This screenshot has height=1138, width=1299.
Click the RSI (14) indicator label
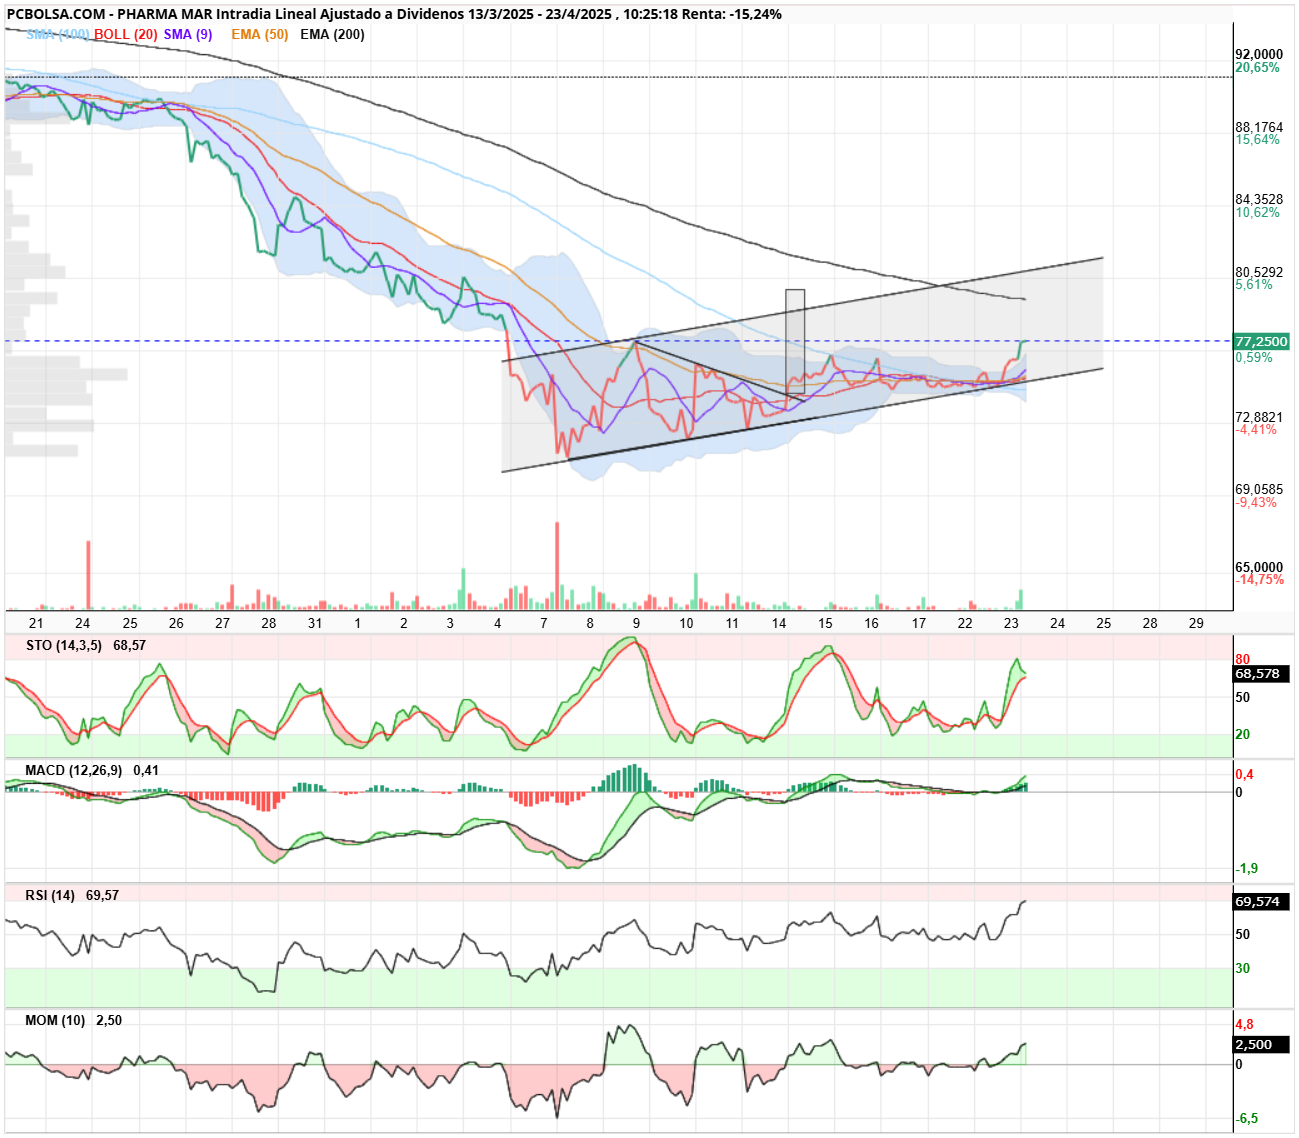(50, 895)
